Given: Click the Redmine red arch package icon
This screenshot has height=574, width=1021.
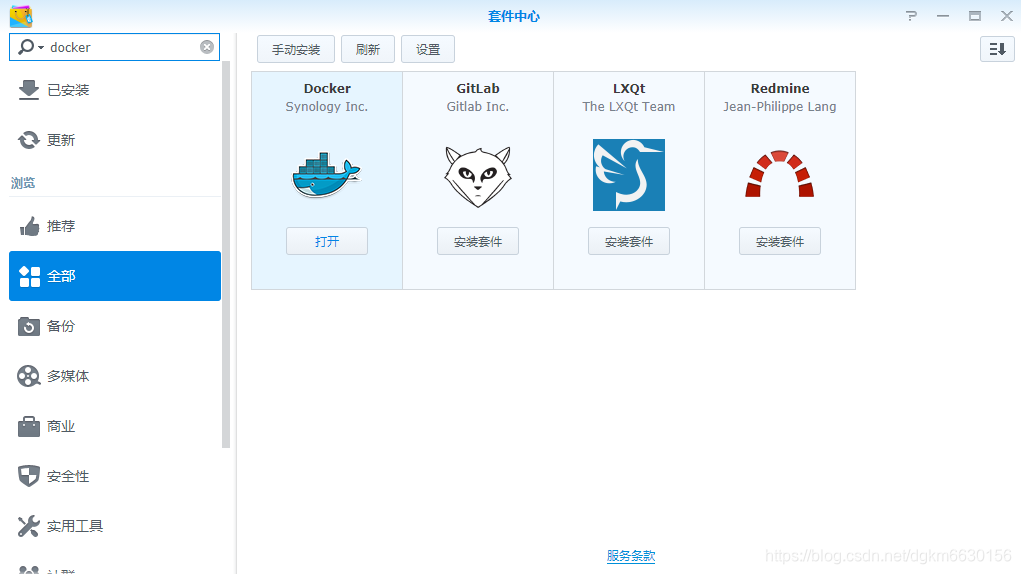Looking at the screenshot, I should tap(779, 174).
